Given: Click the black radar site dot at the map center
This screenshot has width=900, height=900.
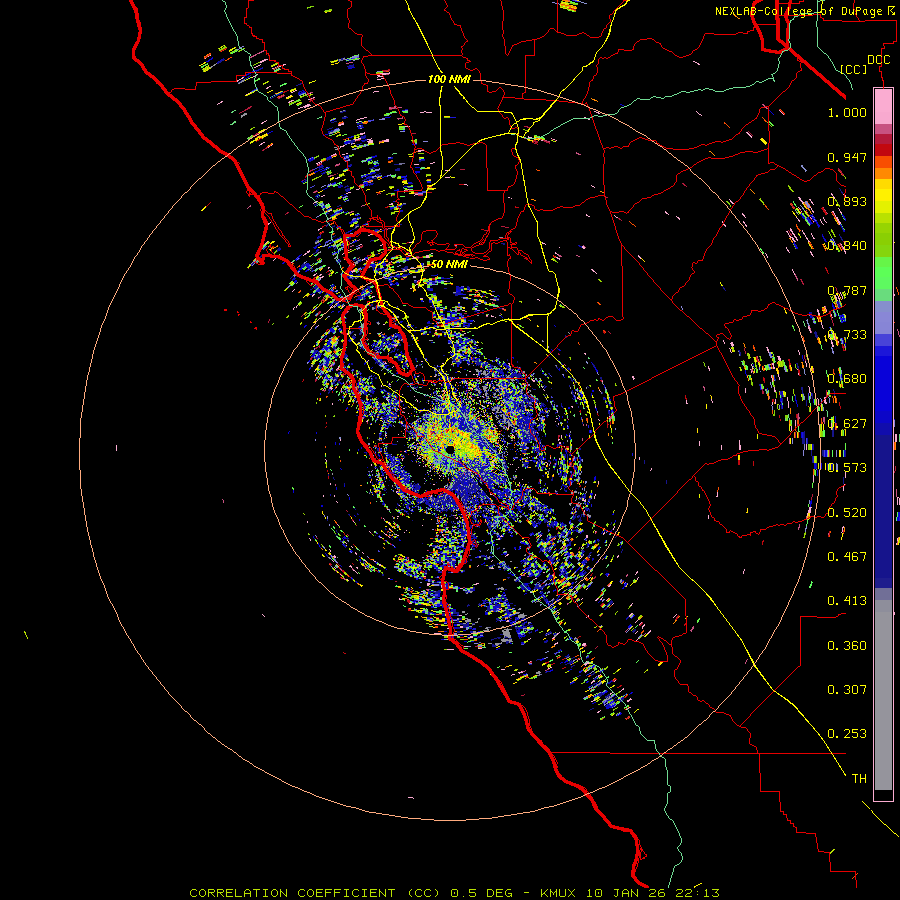Looking at the screenshot, I should click(x=450, y=449).
